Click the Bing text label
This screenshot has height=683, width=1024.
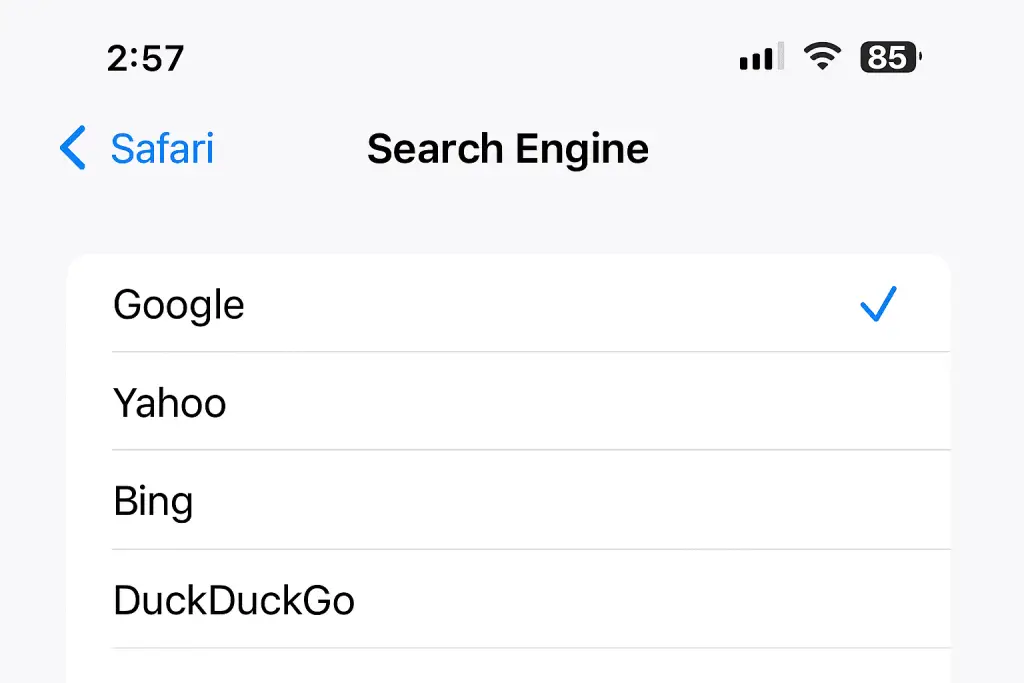(x=153, y=501)
